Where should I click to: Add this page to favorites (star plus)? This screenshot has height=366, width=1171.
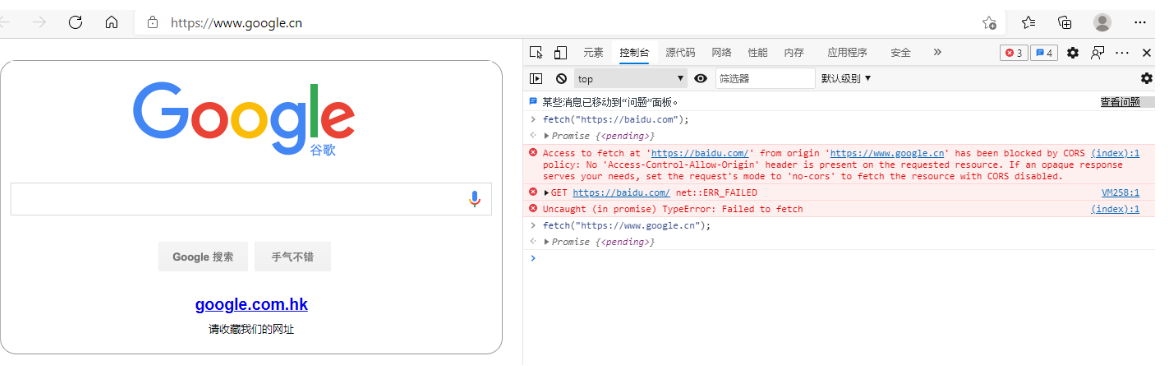pyautogui.click(x=990, y=22)
